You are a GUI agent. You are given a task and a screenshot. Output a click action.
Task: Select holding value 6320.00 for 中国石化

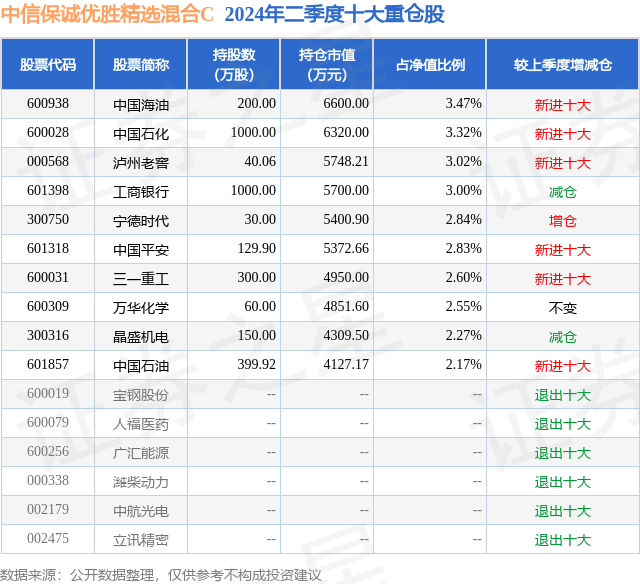[346, 133]
